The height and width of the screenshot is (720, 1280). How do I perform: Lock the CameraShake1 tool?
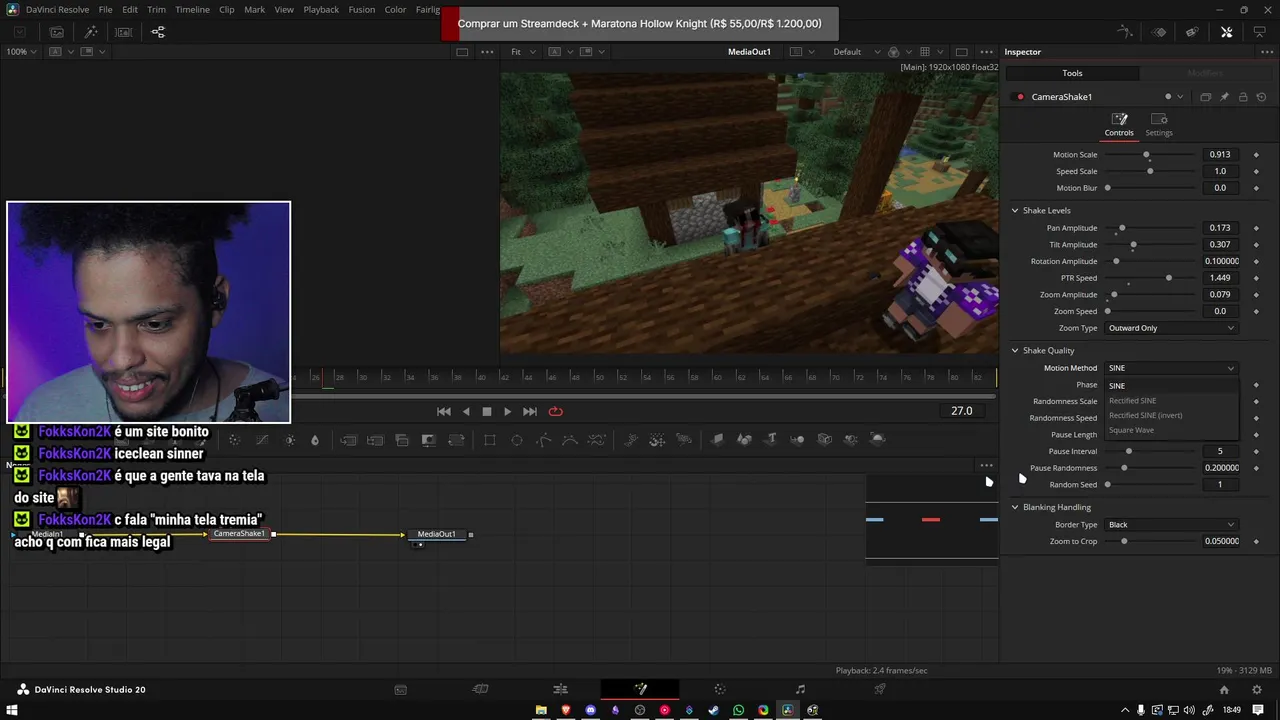click(1243, 97)
